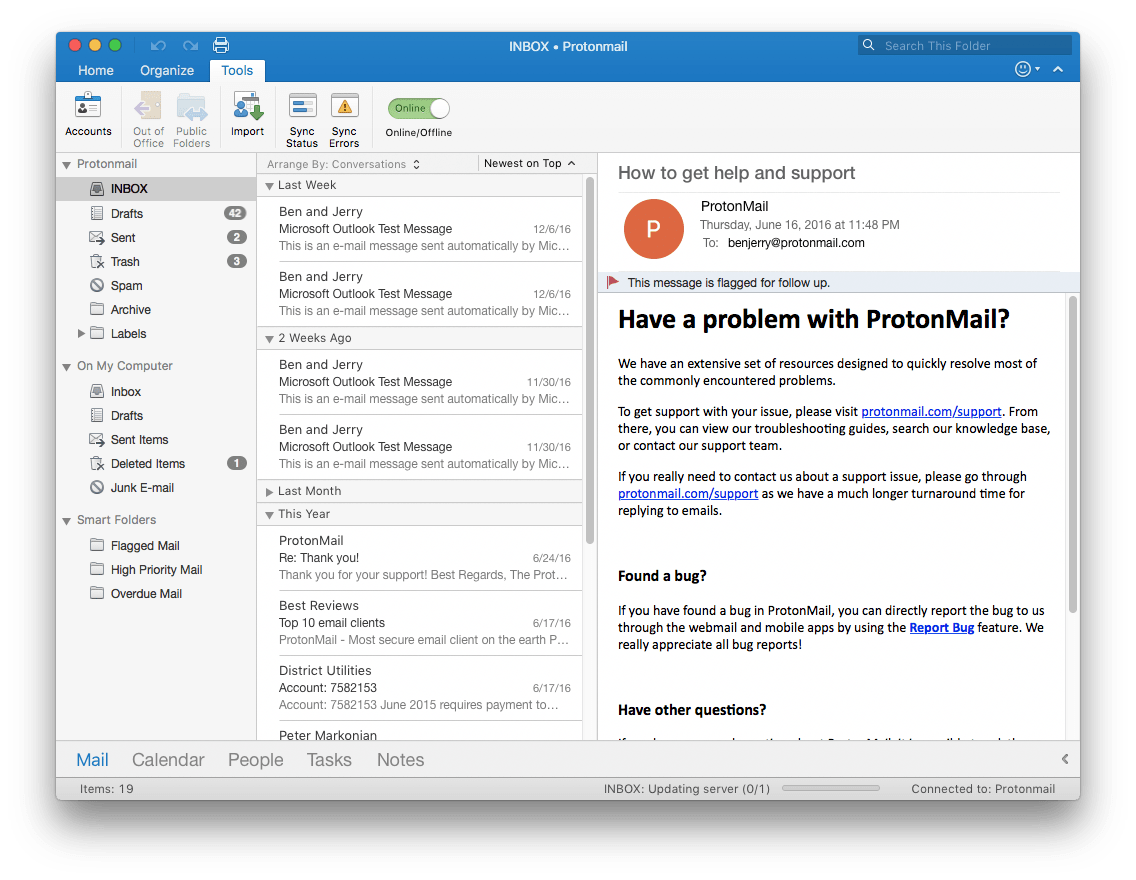
Task: Check Sync Status
Action: click(x=302, y=115)
